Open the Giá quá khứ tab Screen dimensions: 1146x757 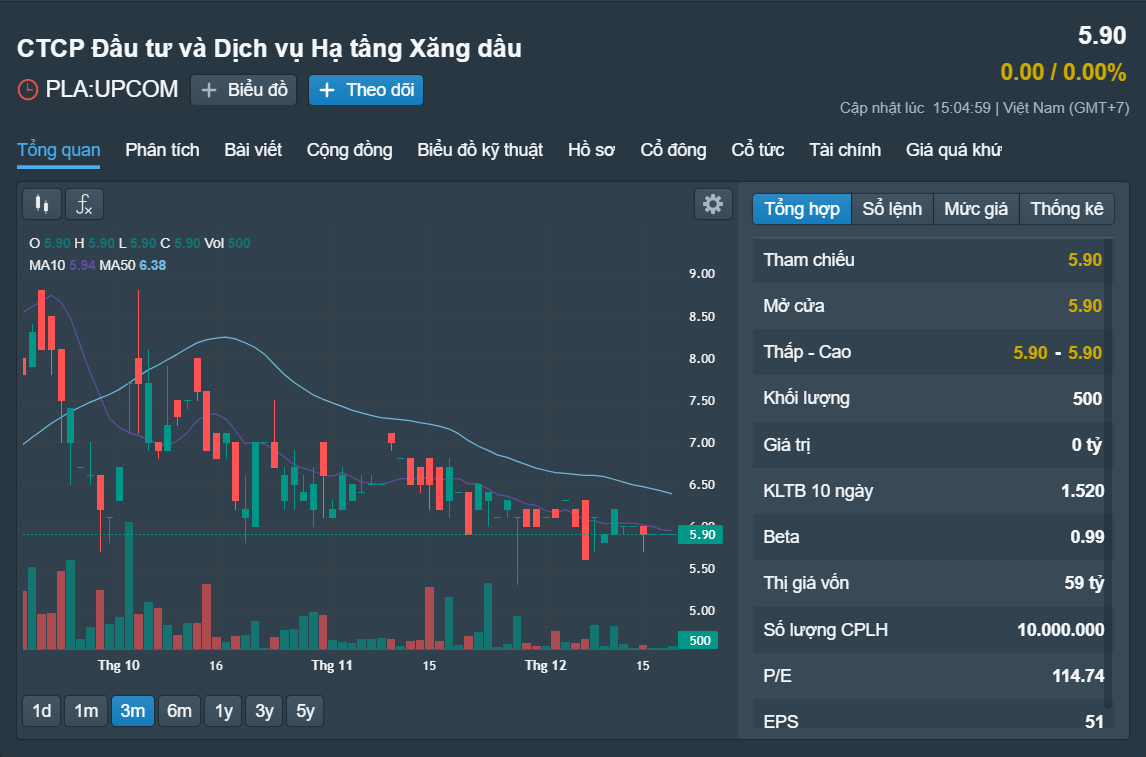[x=953, y=150]
